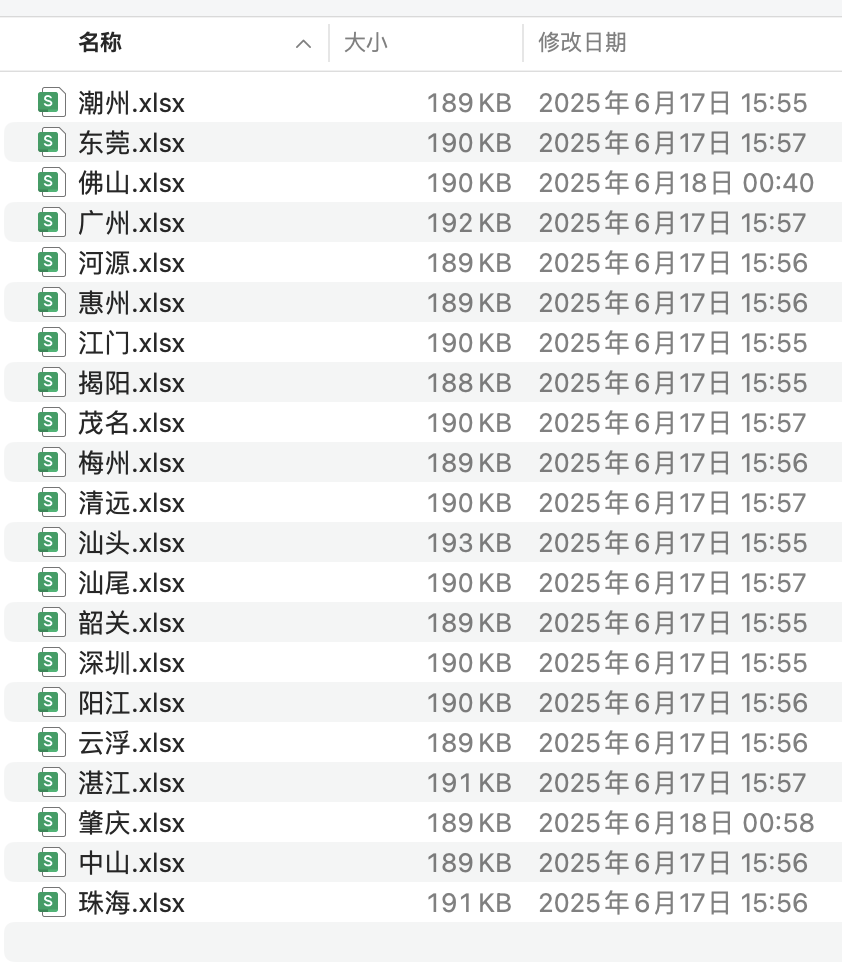Click the 193 KB size of 汕头.xlsx
The image size is (842, 966).
468,543
